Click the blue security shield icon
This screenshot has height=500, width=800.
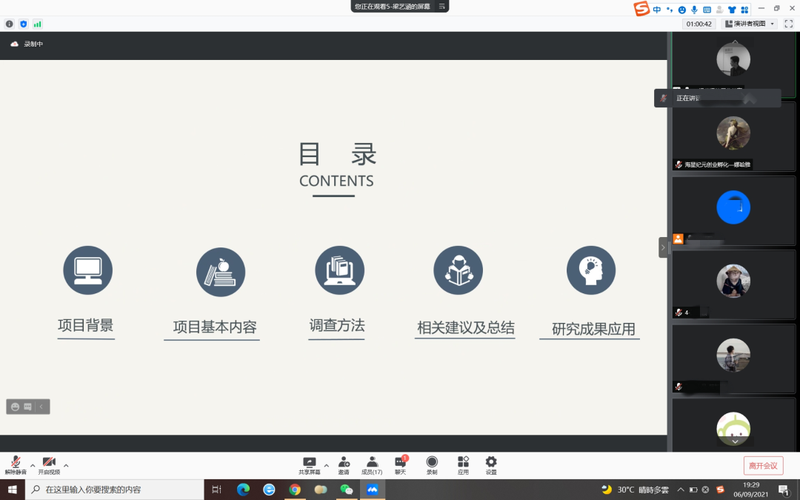tap(23, 23)
